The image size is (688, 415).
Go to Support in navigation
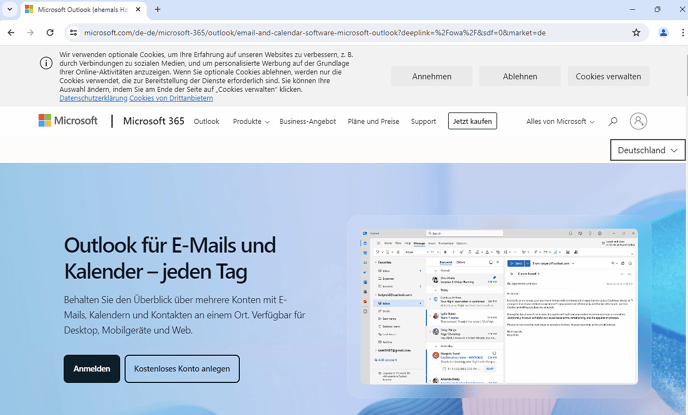click(423, 121)
